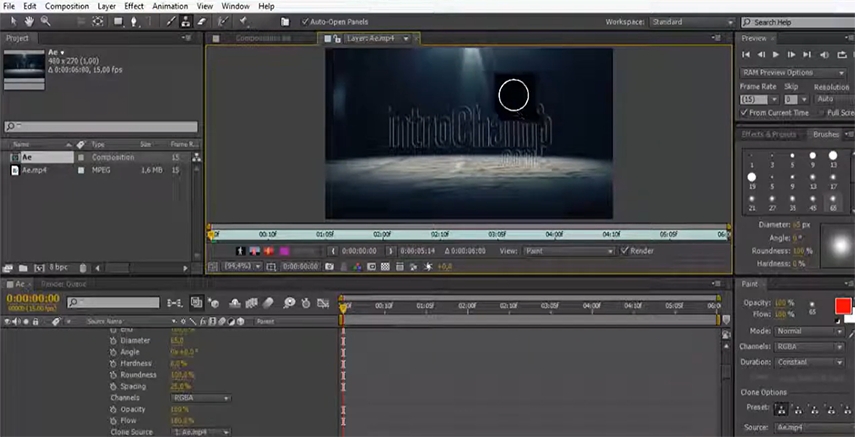
Task: Click set in point bracket button
Action: 334,251
